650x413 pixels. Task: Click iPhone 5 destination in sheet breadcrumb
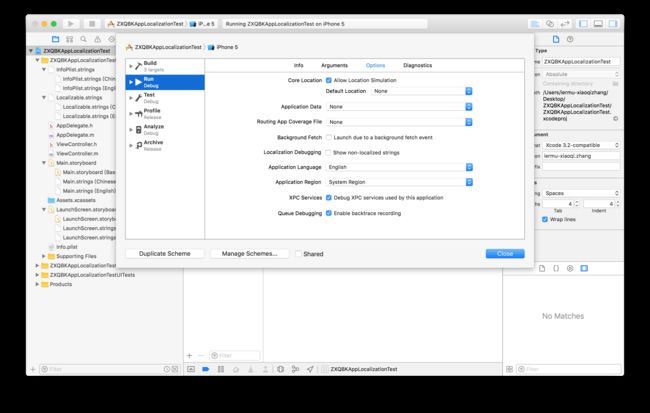(223, 47)
